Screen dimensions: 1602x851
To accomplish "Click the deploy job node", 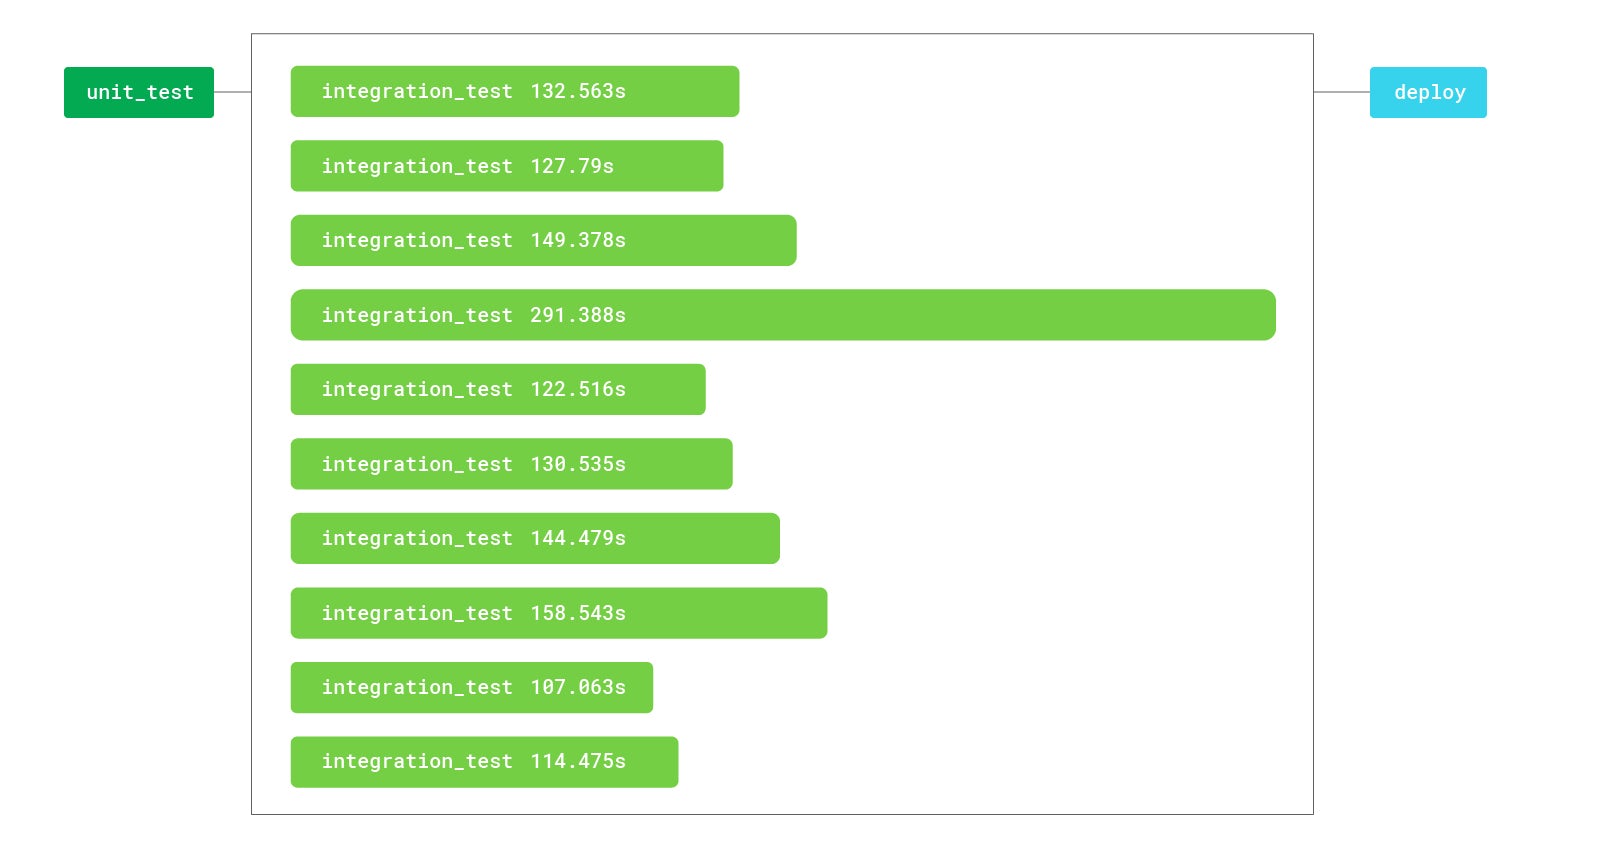I will 1428,92.
